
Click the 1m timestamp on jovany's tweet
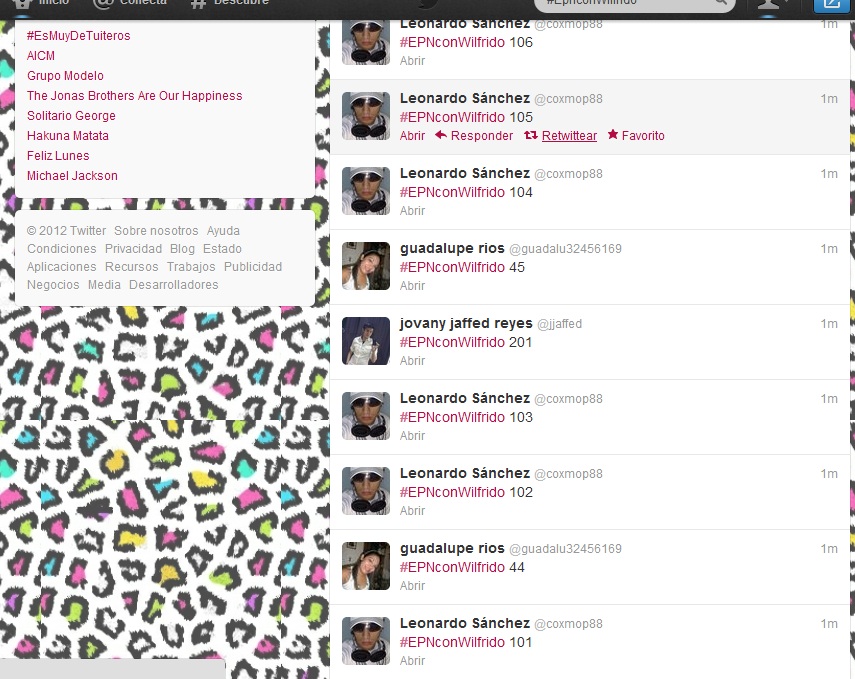click(x=829, y=324)
